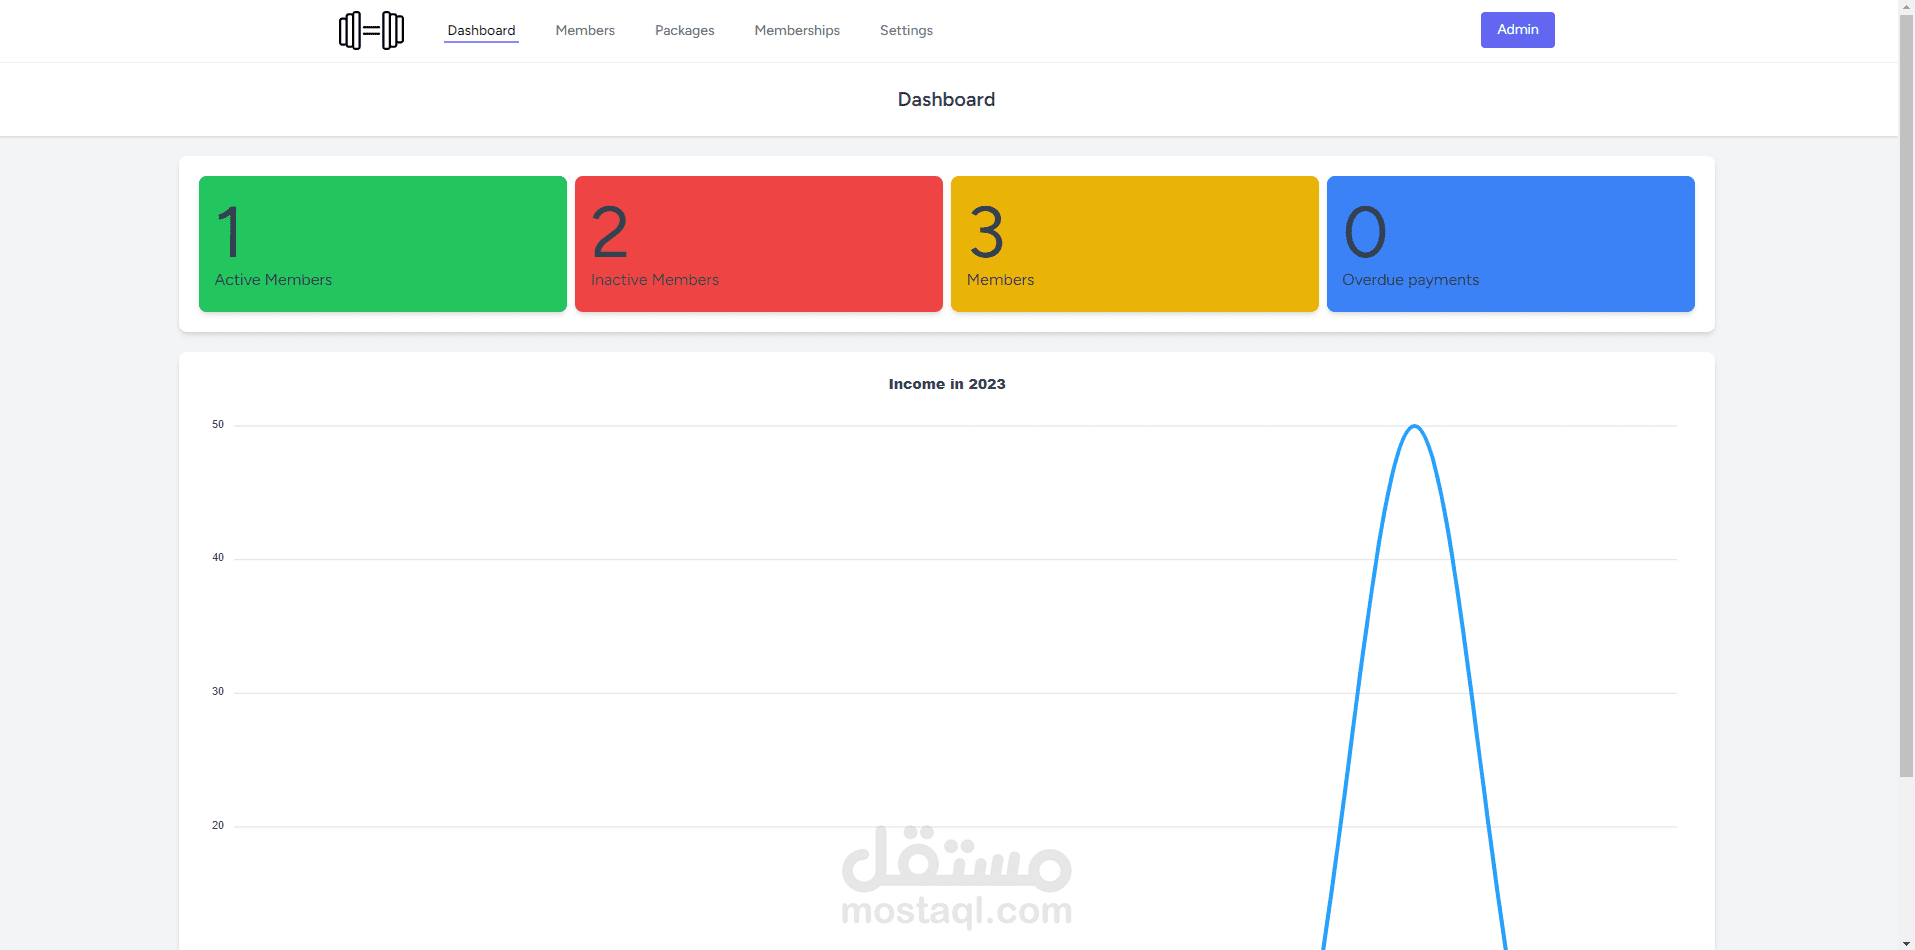Click the 50 y-axis label
Screen dimensions: 1915x950
pos(218,425)
